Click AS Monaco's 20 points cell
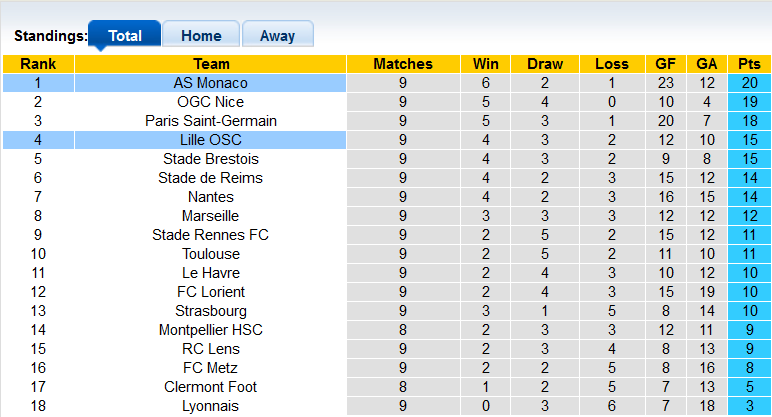The width and height of the screenshot is (772, 417). [x=749, y=83]
